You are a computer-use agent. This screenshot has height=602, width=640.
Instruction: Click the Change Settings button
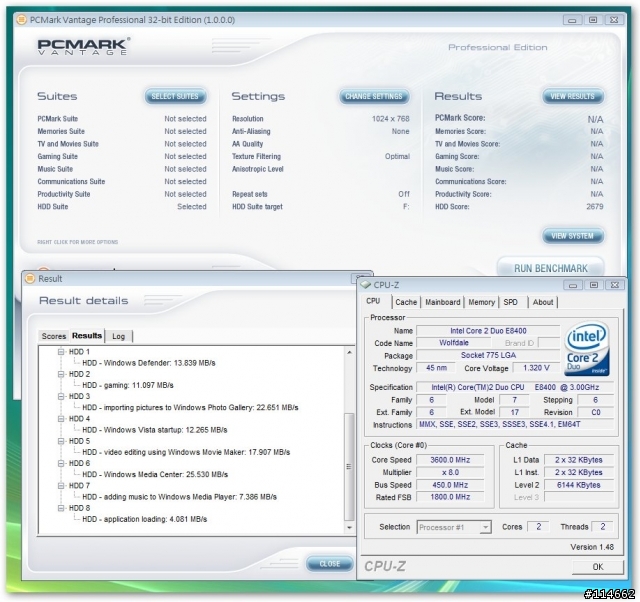374,96
